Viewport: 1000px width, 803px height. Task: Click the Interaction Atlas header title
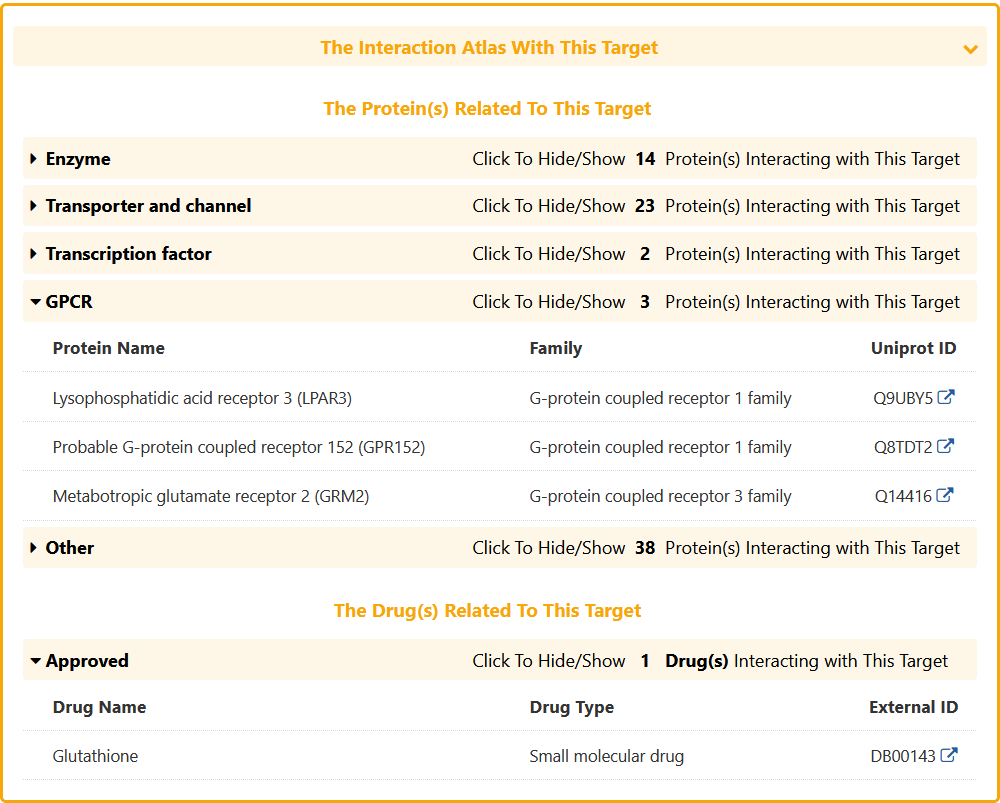coord(489,48)
